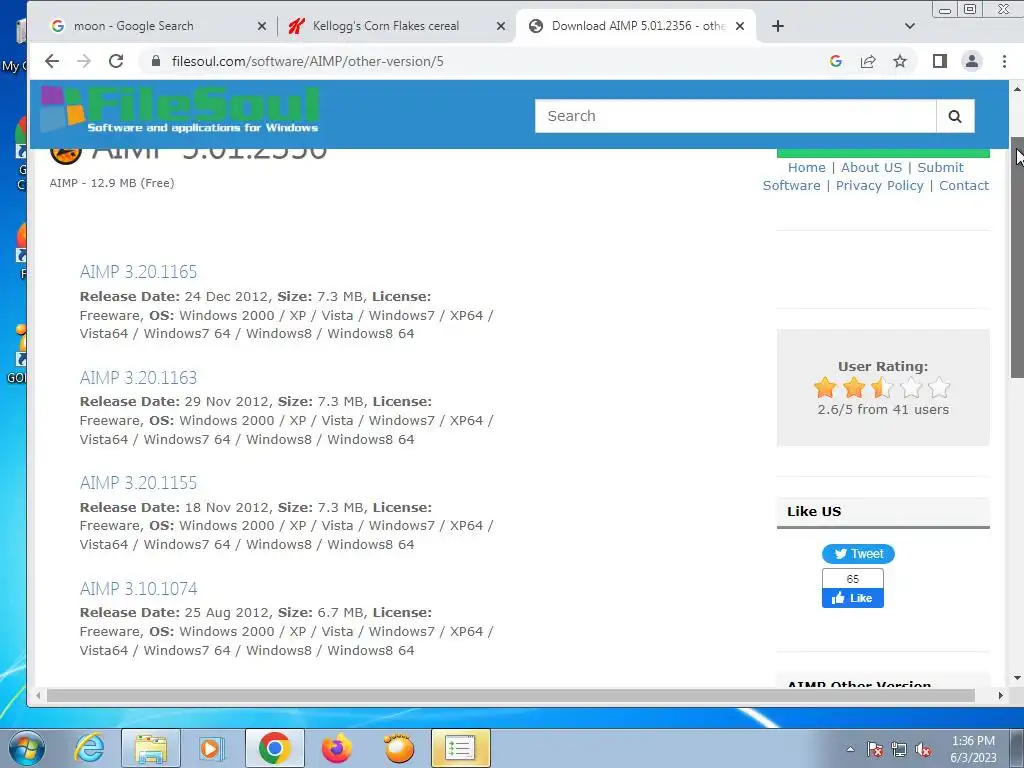Viewport: 1024px width, 768px height.
Task: Open the Home link
Action: 807,168
